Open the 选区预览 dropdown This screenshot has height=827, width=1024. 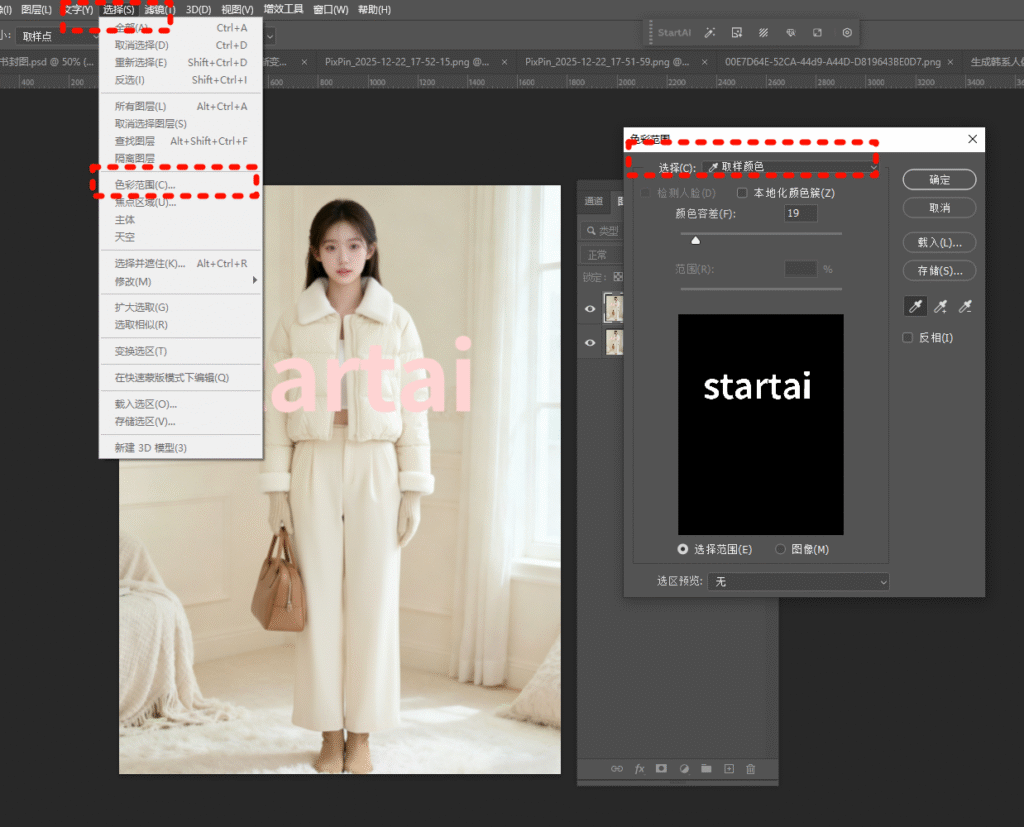(799, 581)
